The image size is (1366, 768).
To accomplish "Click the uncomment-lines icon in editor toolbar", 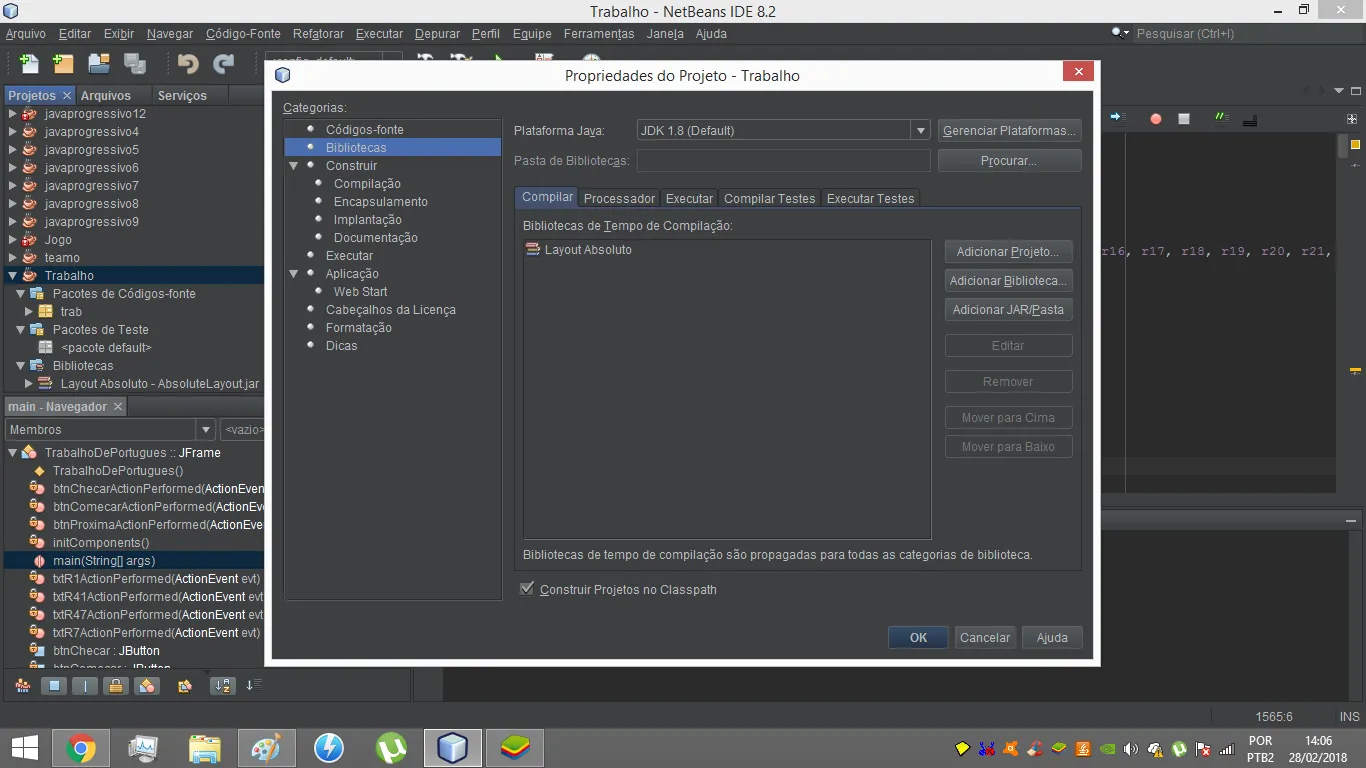I will [1249, 118].
